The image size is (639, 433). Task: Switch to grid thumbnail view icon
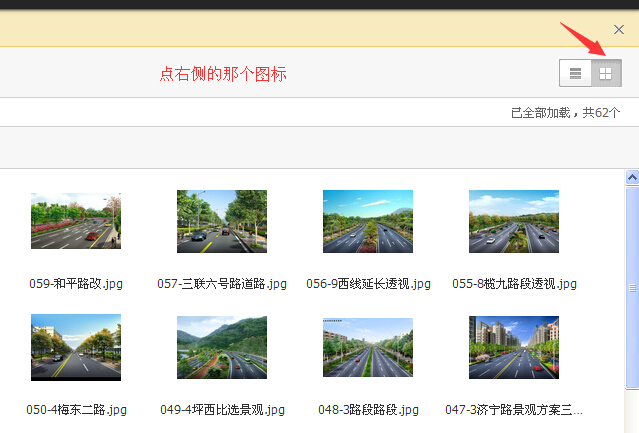coord(606,73)
